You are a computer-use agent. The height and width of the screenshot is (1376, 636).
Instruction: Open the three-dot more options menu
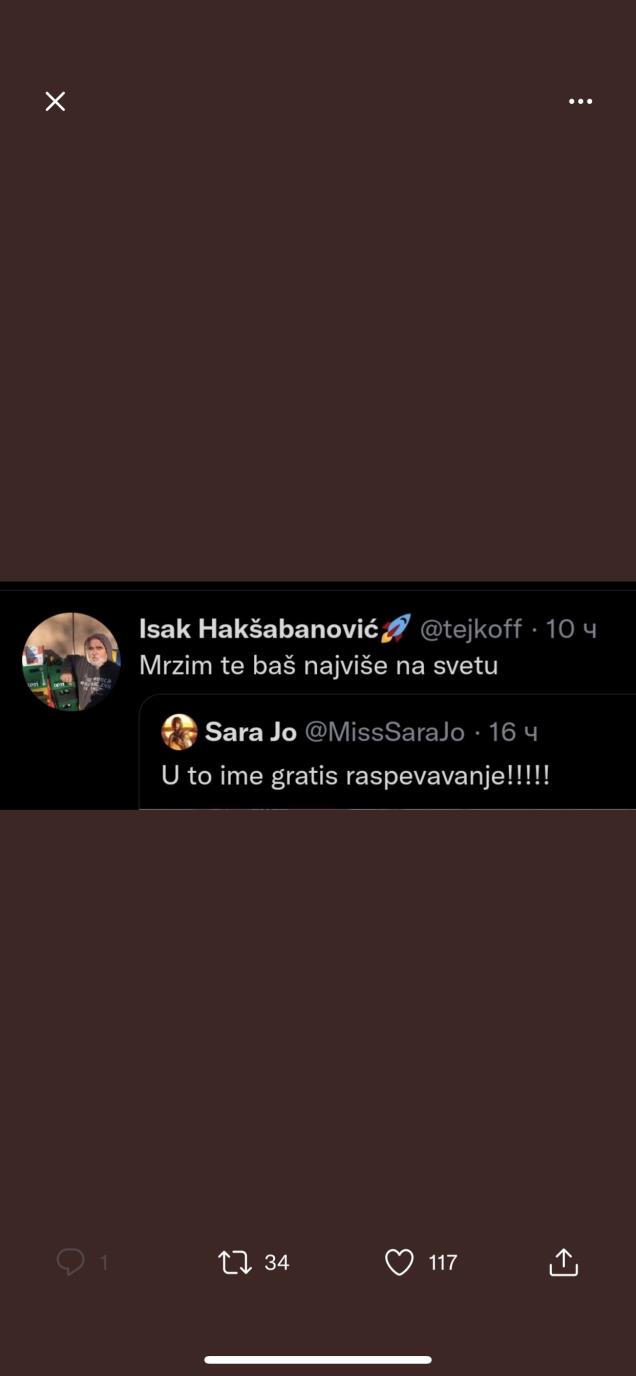tap(580, 101)
